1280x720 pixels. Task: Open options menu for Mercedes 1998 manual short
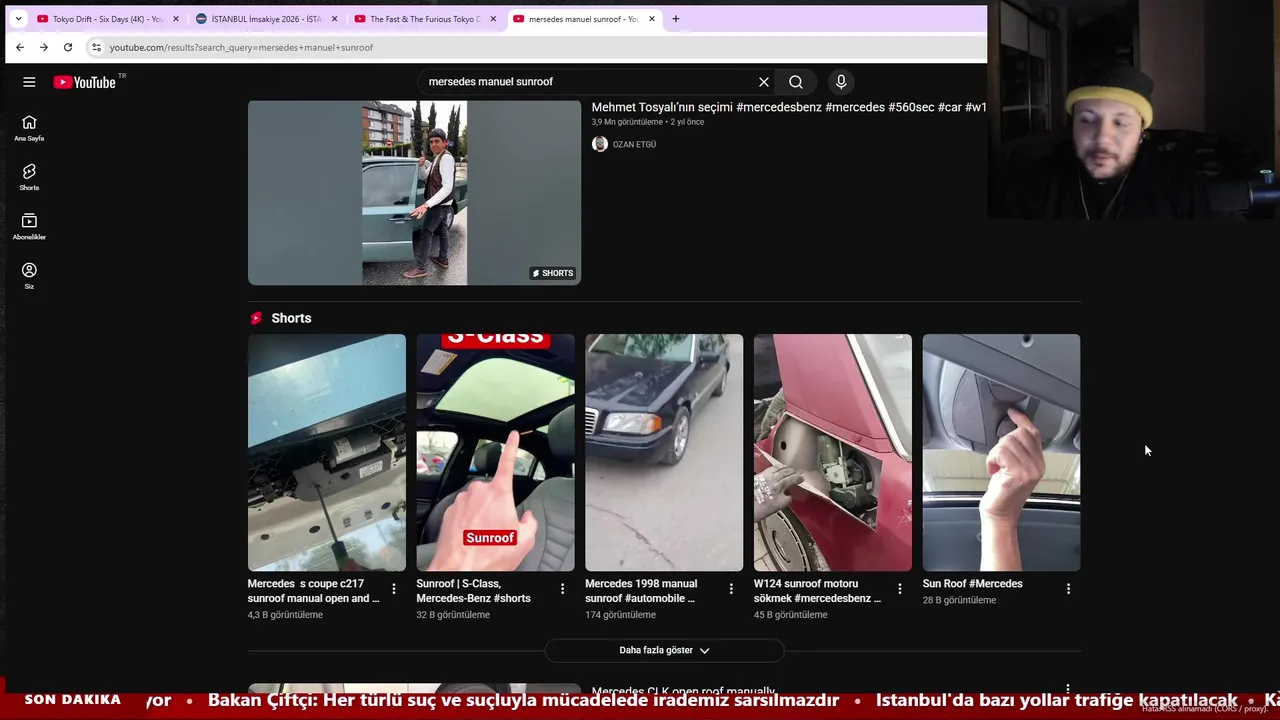coord(731,589)
